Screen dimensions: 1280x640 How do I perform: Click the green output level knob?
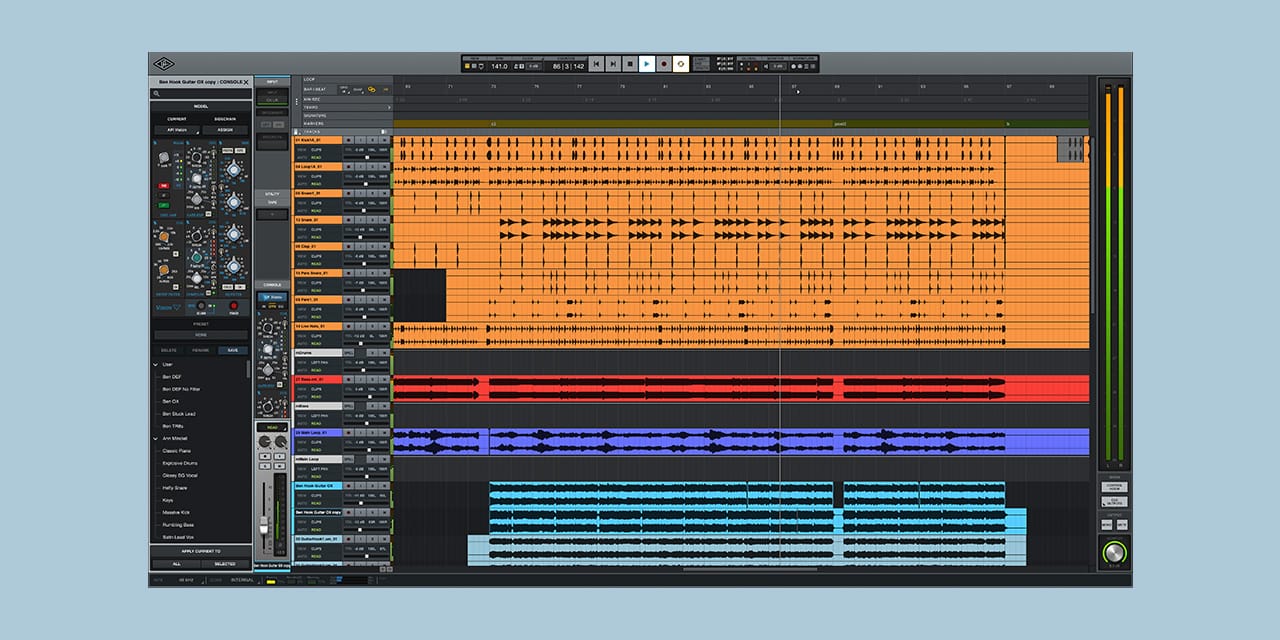1113,553
